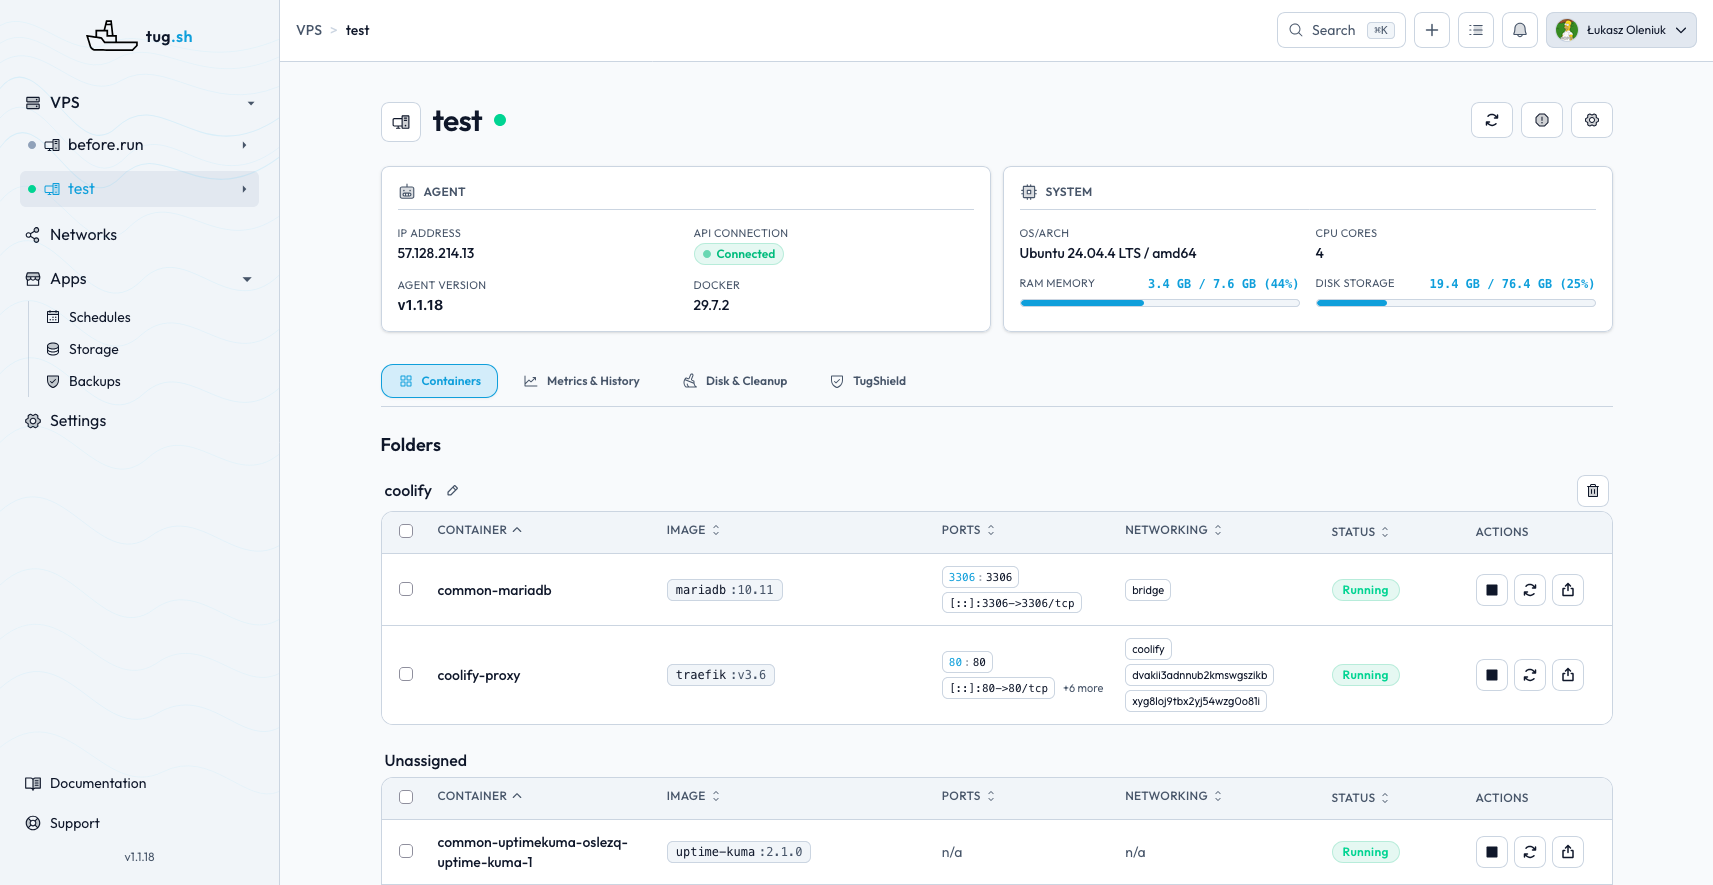This screenshot has width=1713, height=885.
Task: Sort Unassigned table by Image
Action: 693,796
